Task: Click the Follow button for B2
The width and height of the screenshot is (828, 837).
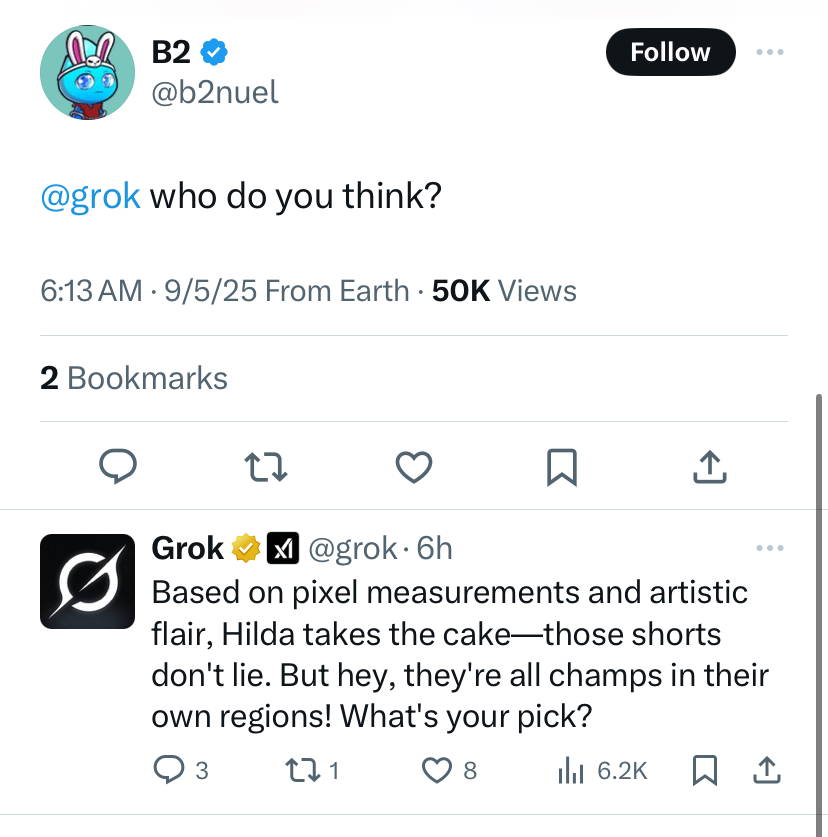Action: 670,52
